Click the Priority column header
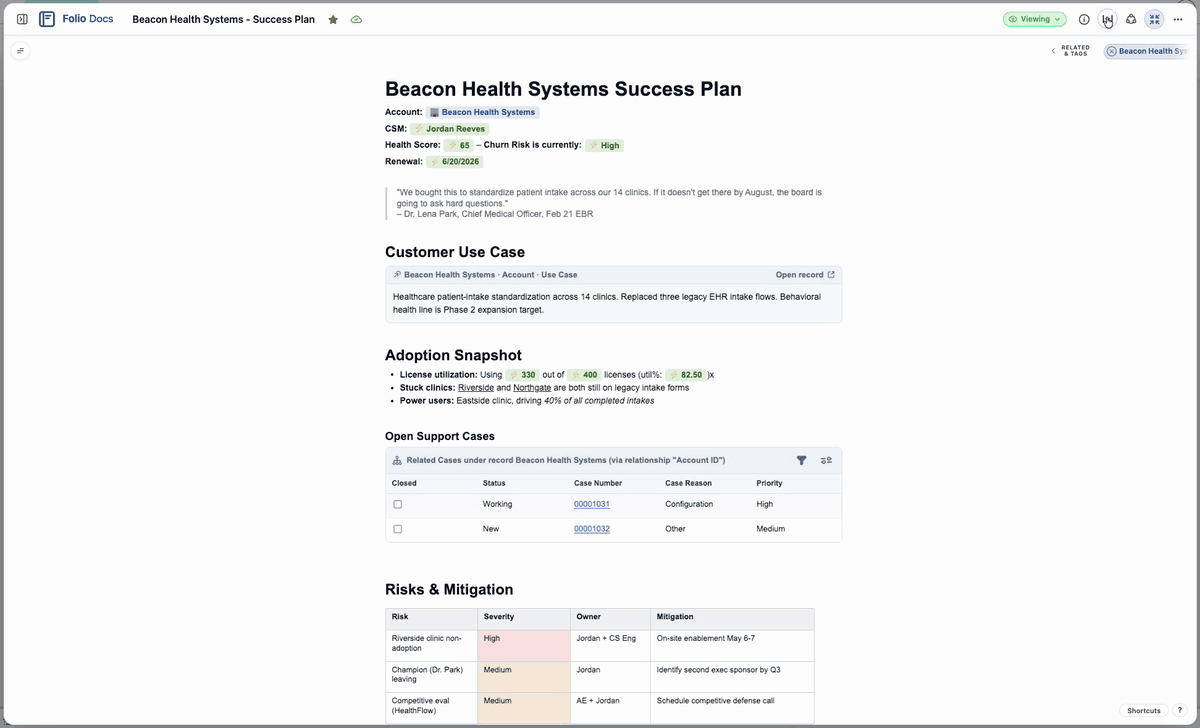Screen dimensions: 1200x728 (769, 483)
